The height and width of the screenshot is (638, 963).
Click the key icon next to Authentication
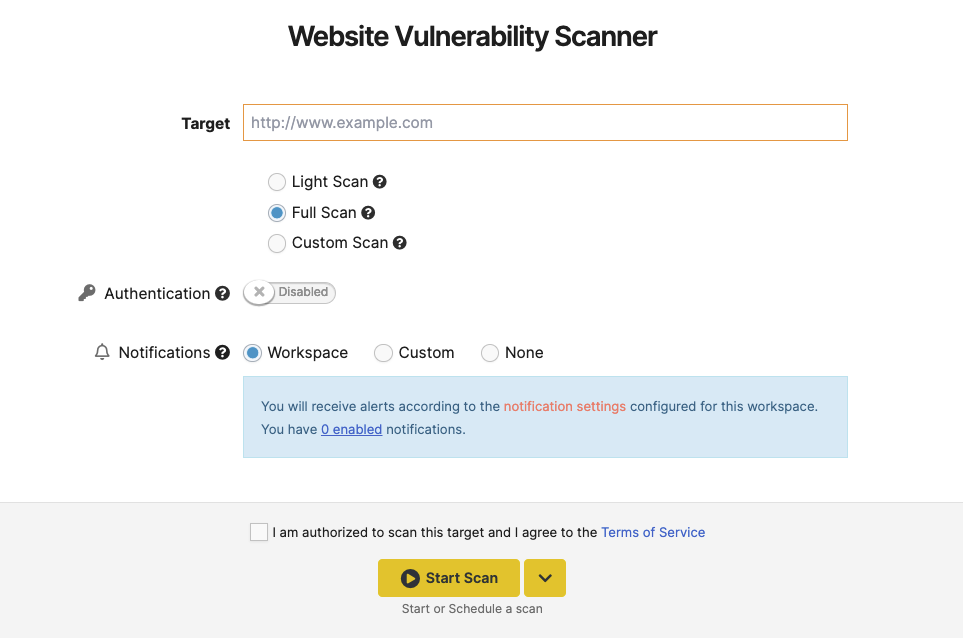pos(88,292)
